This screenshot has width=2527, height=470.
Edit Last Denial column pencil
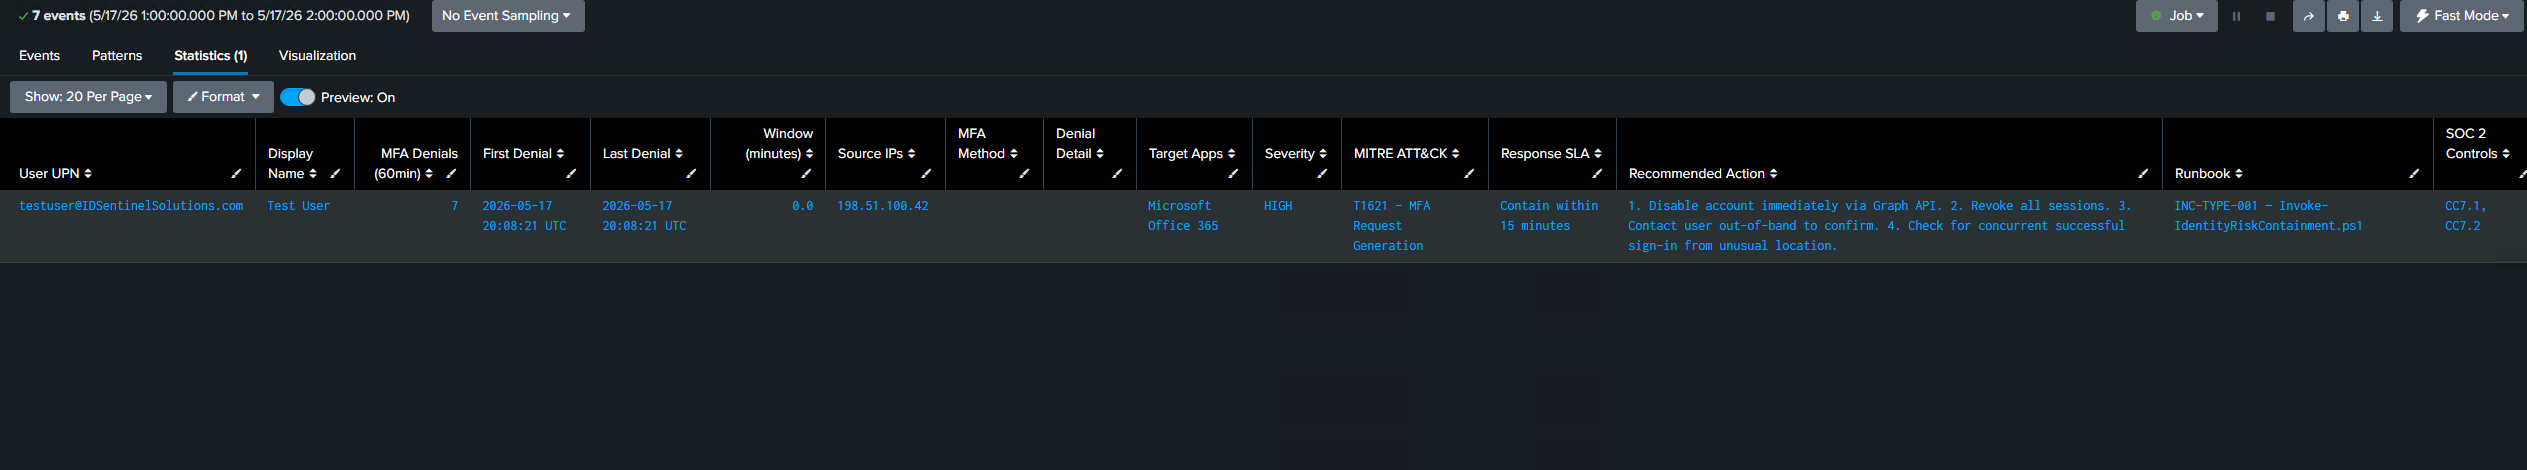point(691,174)
